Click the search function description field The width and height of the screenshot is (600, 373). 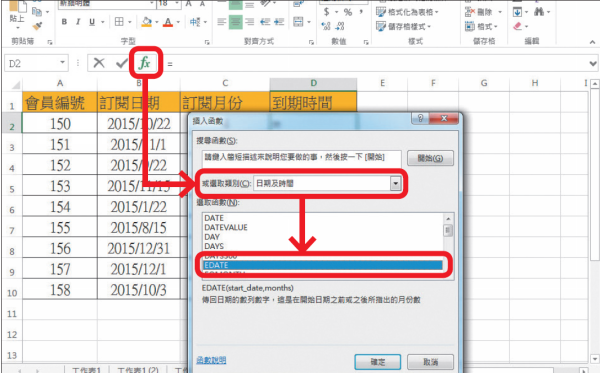302,158
